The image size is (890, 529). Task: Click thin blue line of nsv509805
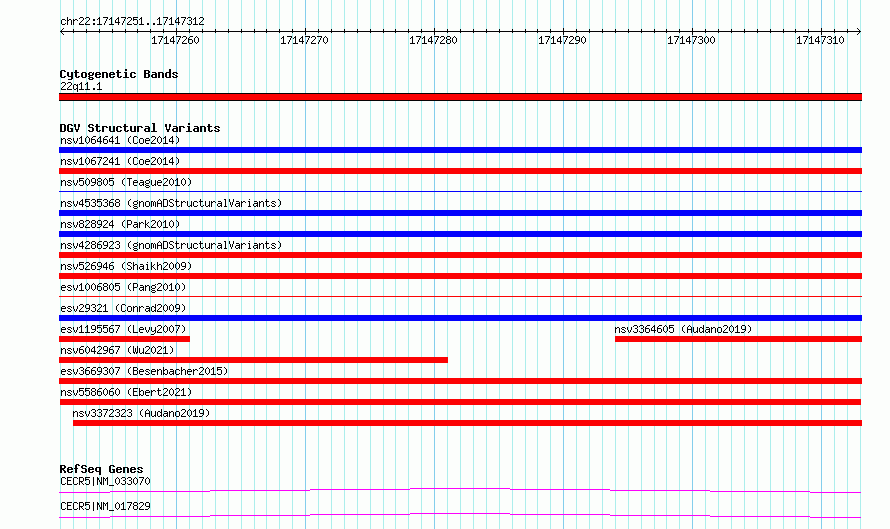(x=460, y=192)
